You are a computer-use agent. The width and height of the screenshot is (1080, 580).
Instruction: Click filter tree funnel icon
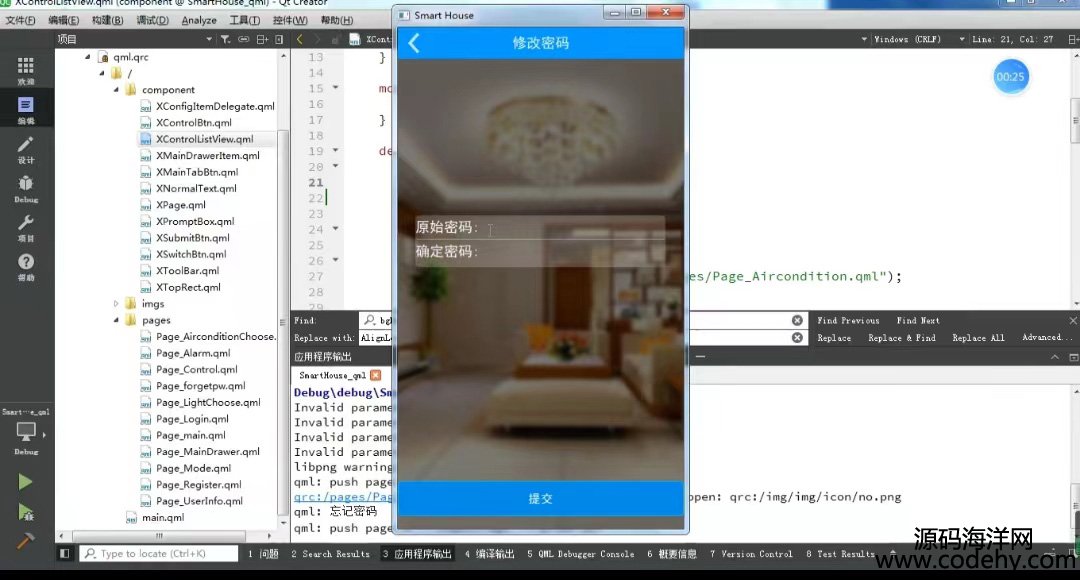coord(225,39)
